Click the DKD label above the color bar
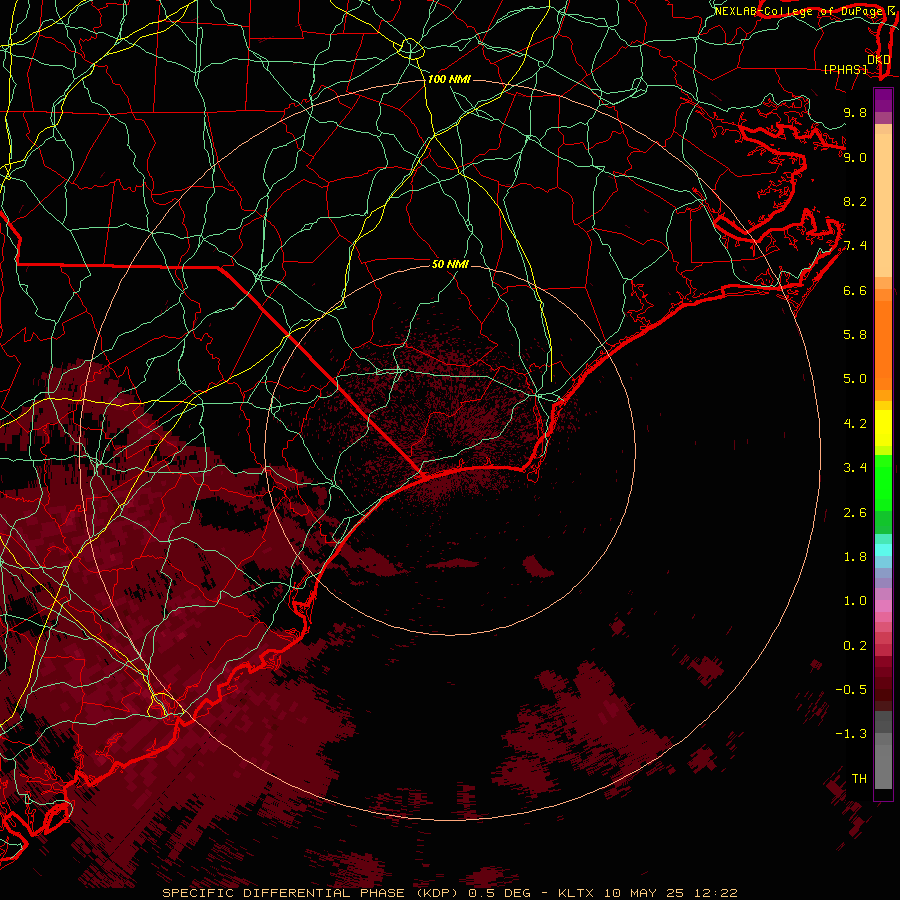Image resolution: width=900 pixels, height=900 pixels. (x=878, y=59)
